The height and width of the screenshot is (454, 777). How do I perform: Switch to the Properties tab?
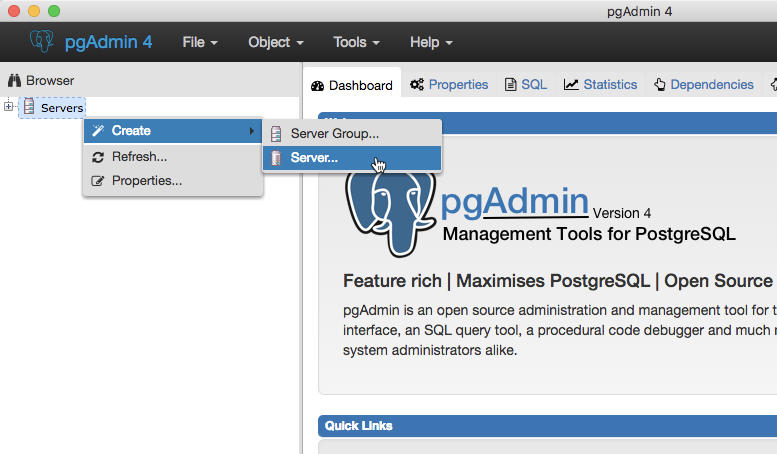click(x=449, y=85)
